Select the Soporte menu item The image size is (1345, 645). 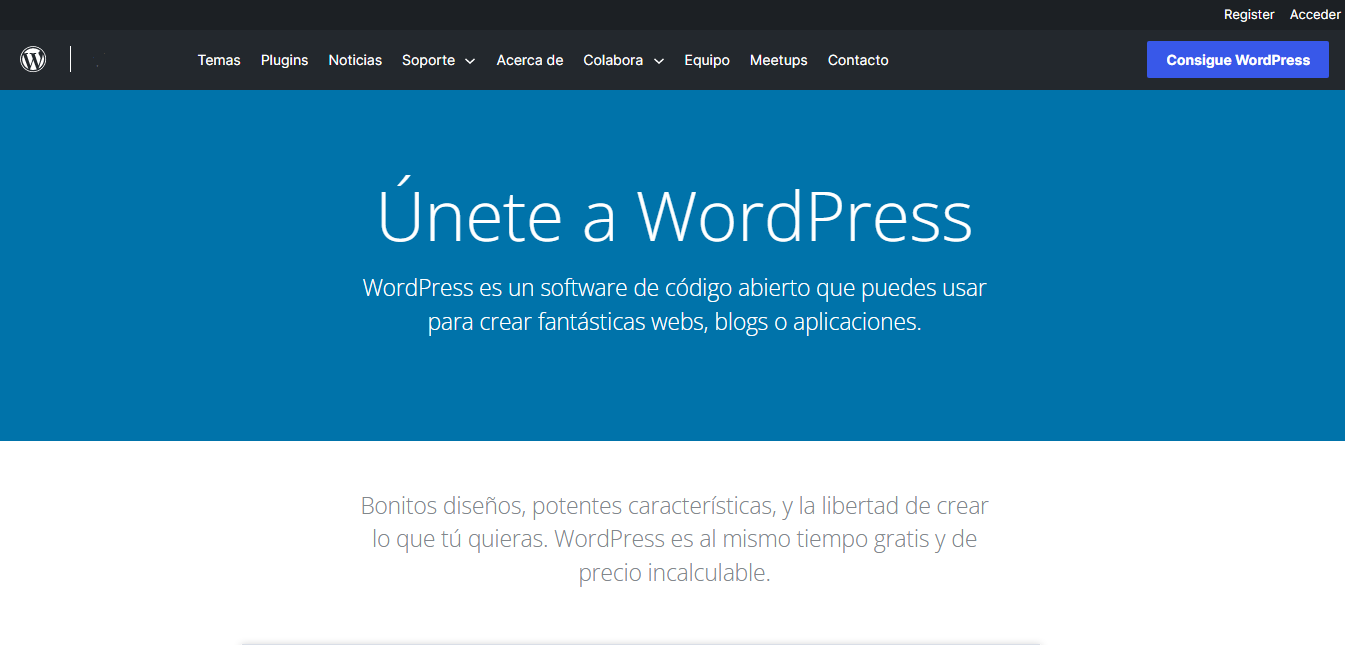[x=428, y=60]
